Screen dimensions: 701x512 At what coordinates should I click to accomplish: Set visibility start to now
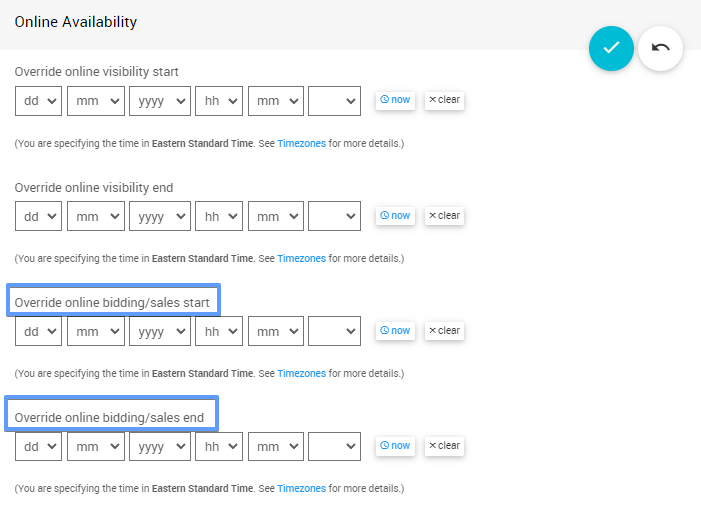tap(395, 100)
